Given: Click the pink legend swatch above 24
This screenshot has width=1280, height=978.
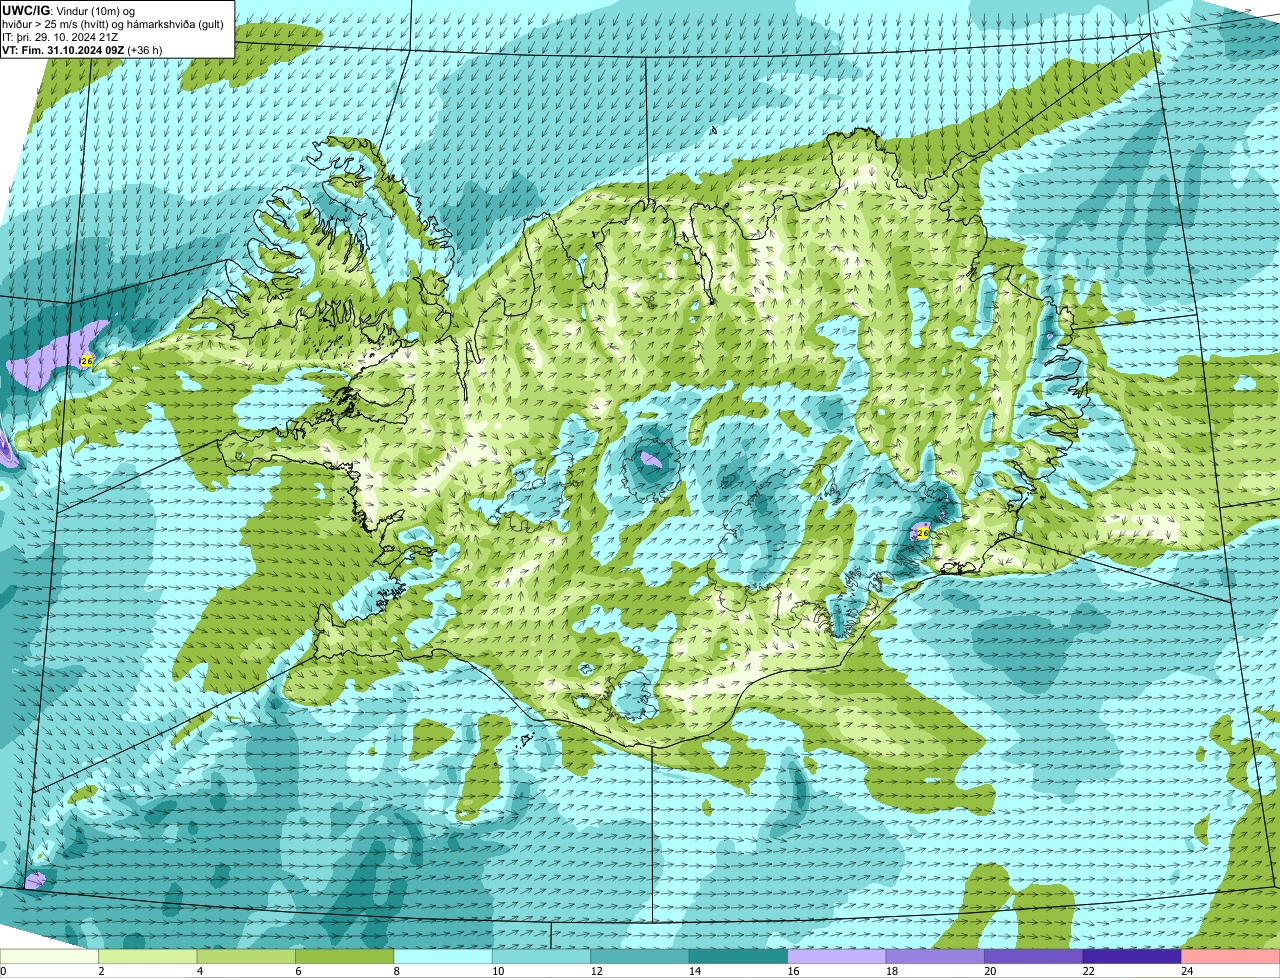Looking at the screenshot, I should 1231,956.
